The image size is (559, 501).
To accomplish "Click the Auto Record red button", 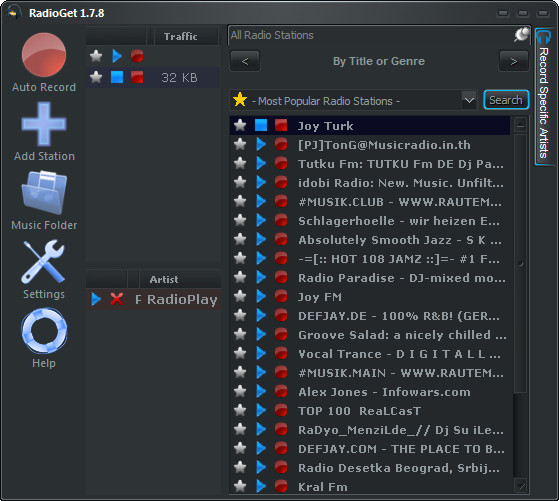I will 44,55.
